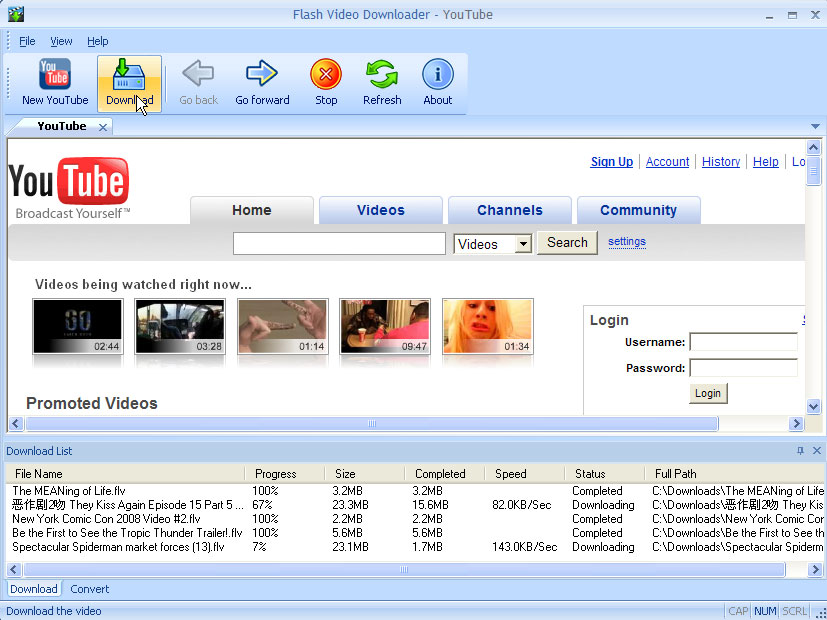This screenshot has height=620, width=827.
Task: Follow the Sign Up link
Action: click(611, 161)
